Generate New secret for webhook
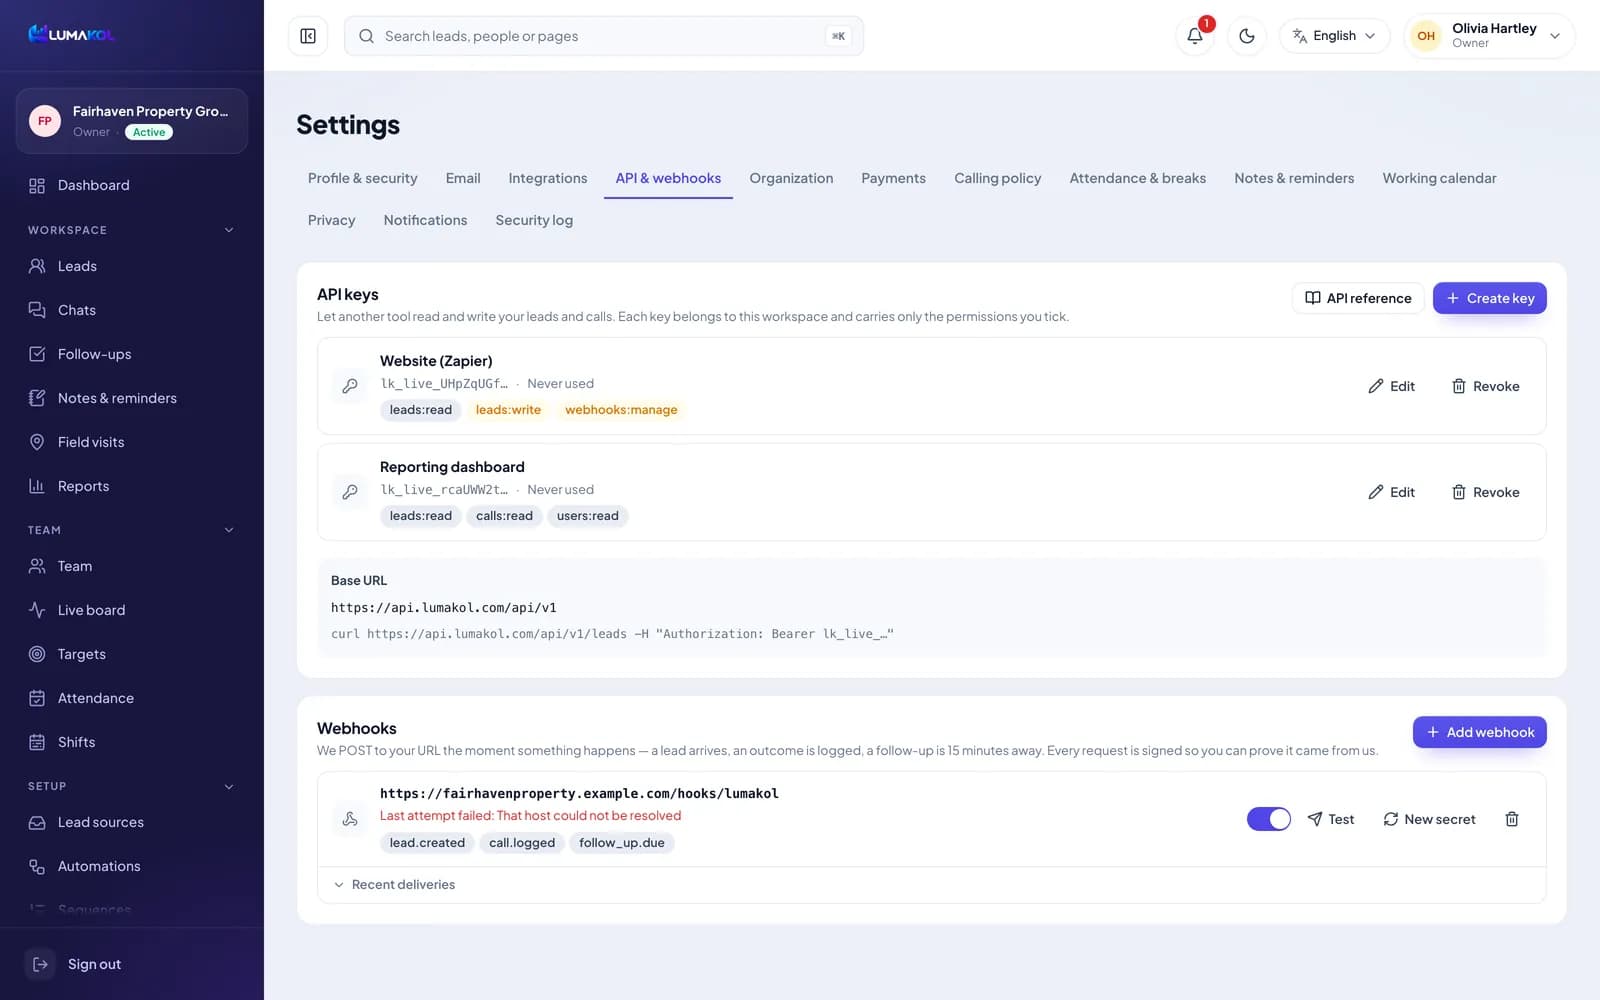1600x1000 pixels. (1429, 819)
